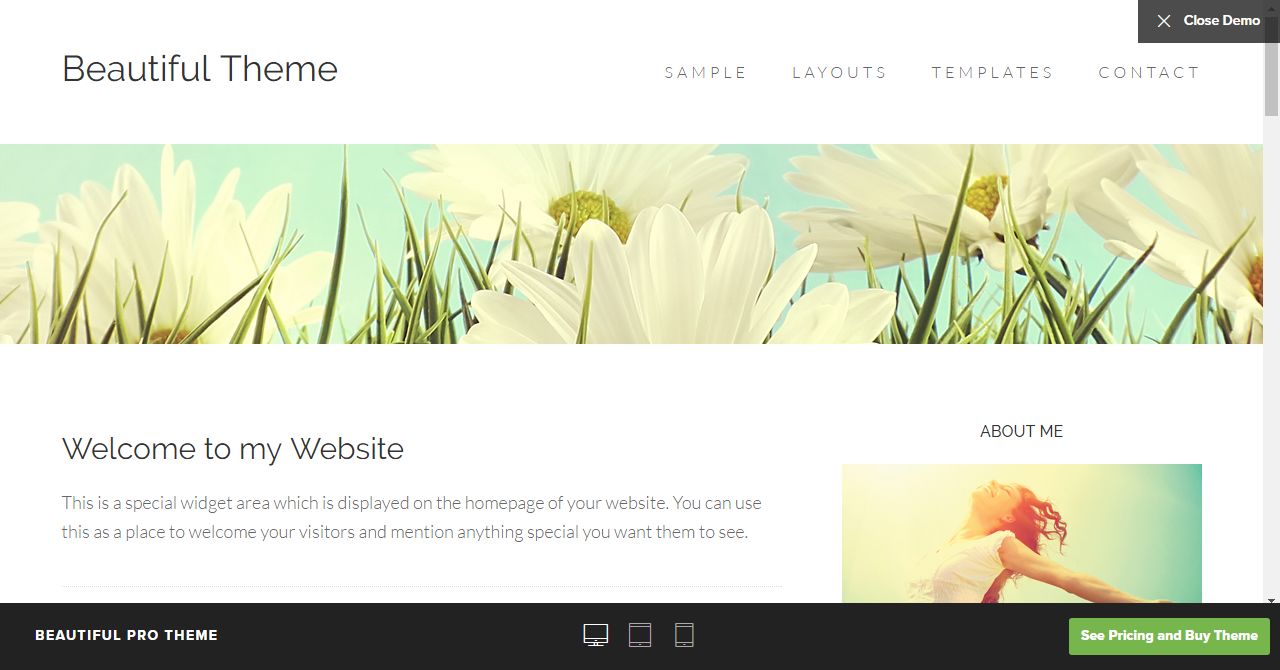Open the Templates menu item
The image size is (1280, 670).
992,72
